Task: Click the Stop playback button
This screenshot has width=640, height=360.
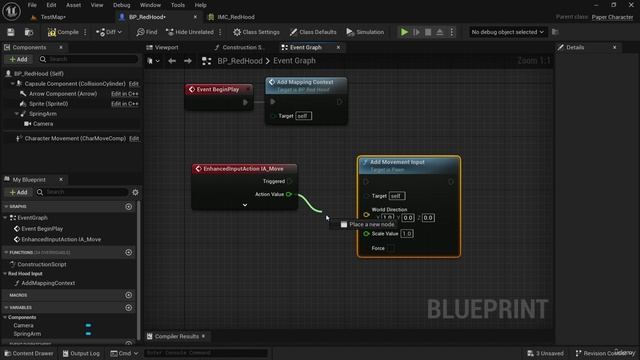Action: coord(428,32)
